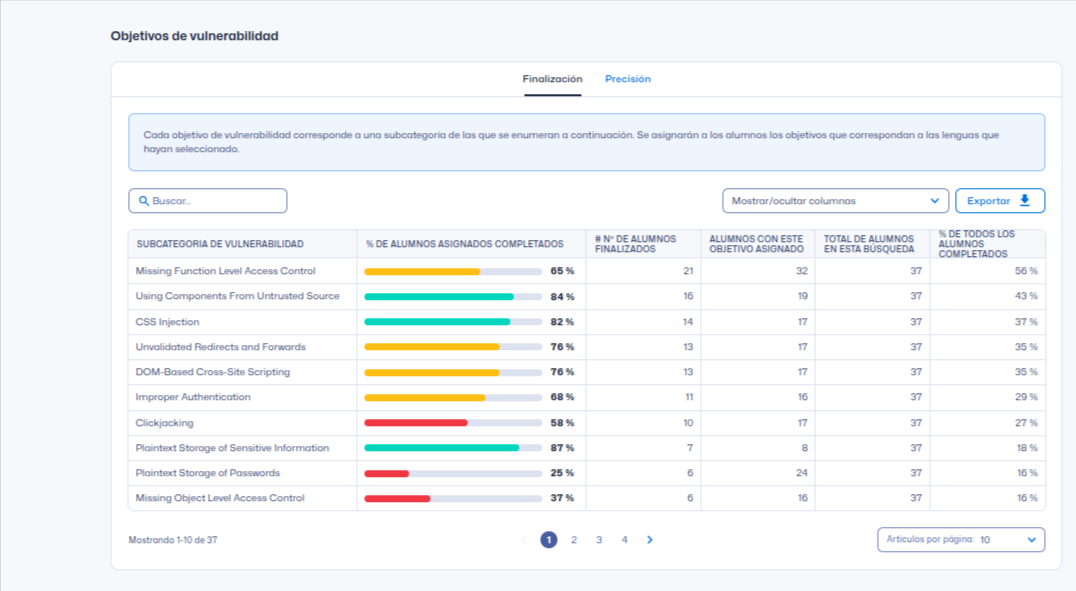1076x591 pixels.
Task: Click the Clickjacking 58% progress bar
Action: [453, 423]
